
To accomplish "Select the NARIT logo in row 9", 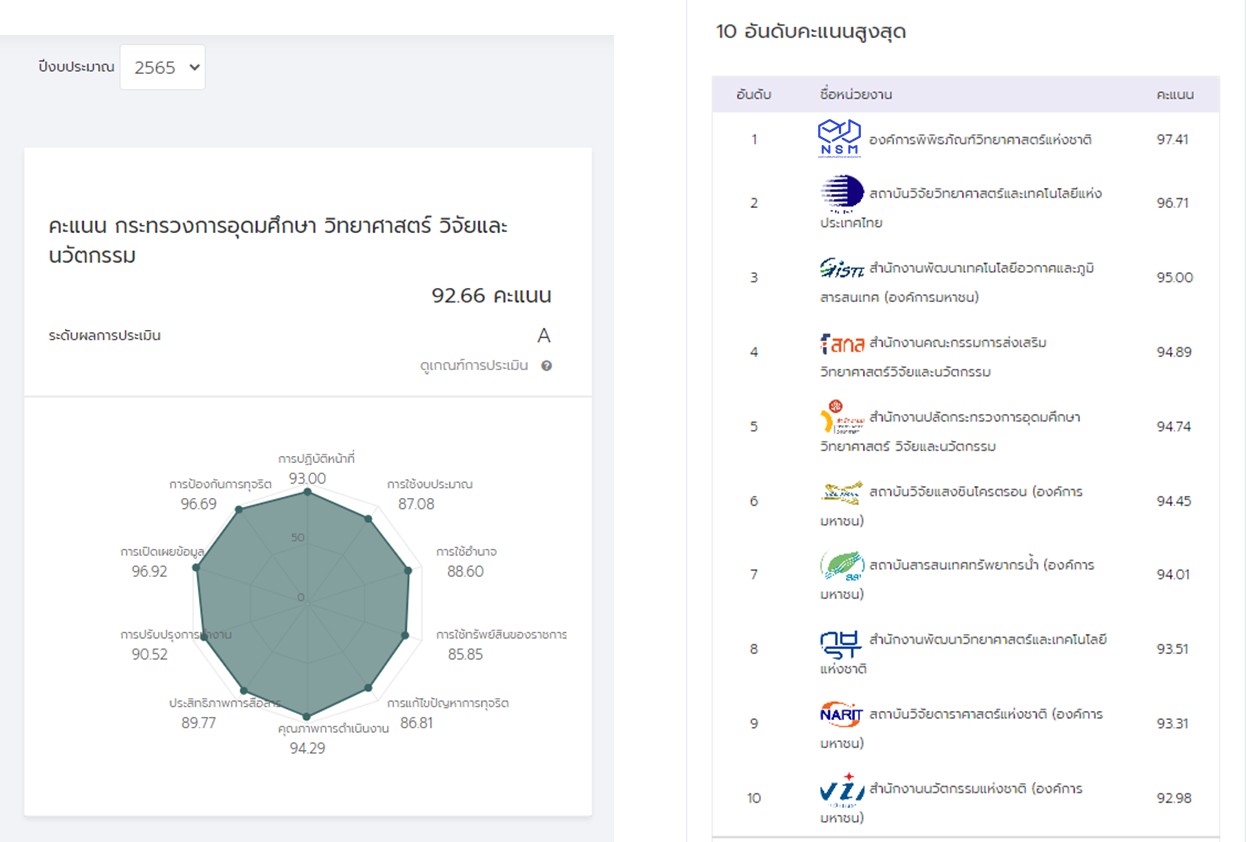I will click(x=840, y=715).
